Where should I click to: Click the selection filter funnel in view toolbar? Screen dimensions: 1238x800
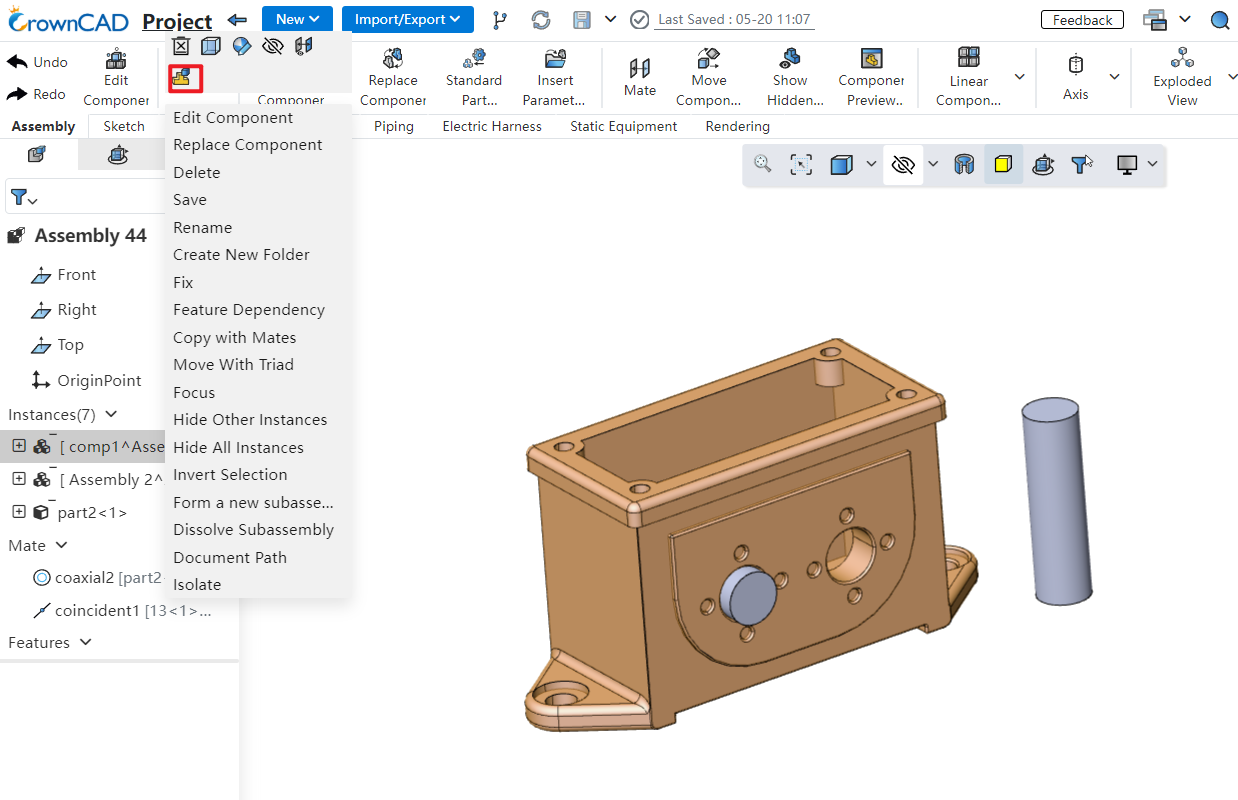click(1081, 165)
